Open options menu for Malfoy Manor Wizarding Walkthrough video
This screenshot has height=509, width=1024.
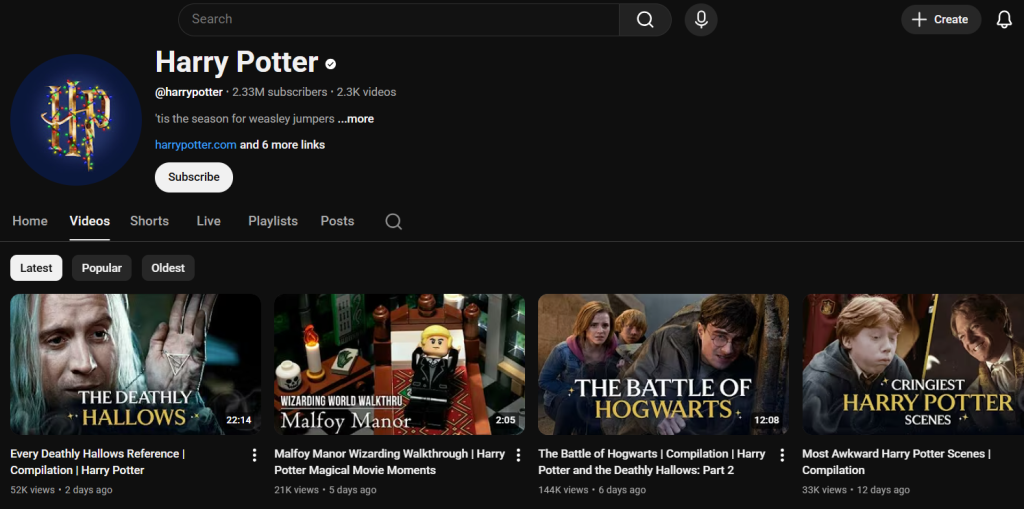tap(519, 455)
